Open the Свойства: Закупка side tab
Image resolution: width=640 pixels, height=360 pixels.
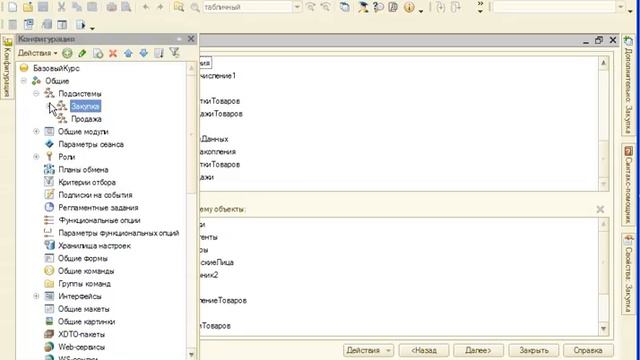pos(629,273)
